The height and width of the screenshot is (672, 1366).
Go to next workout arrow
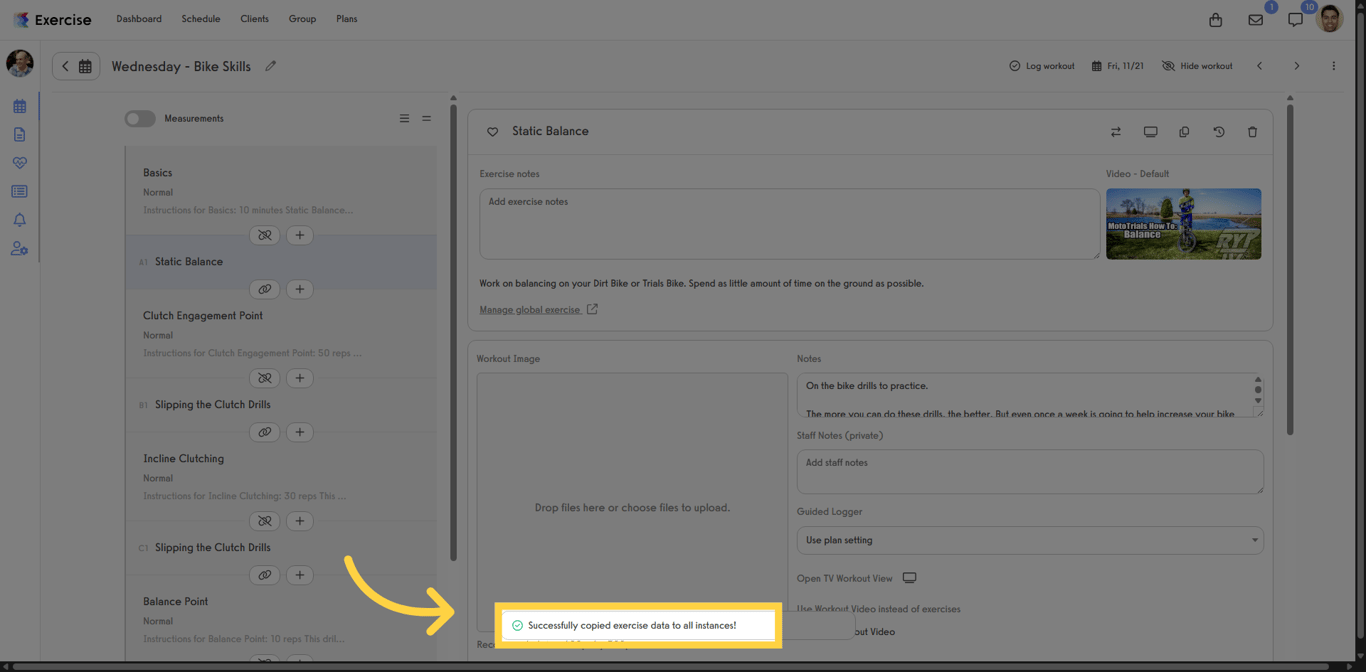coord(1297,66)
